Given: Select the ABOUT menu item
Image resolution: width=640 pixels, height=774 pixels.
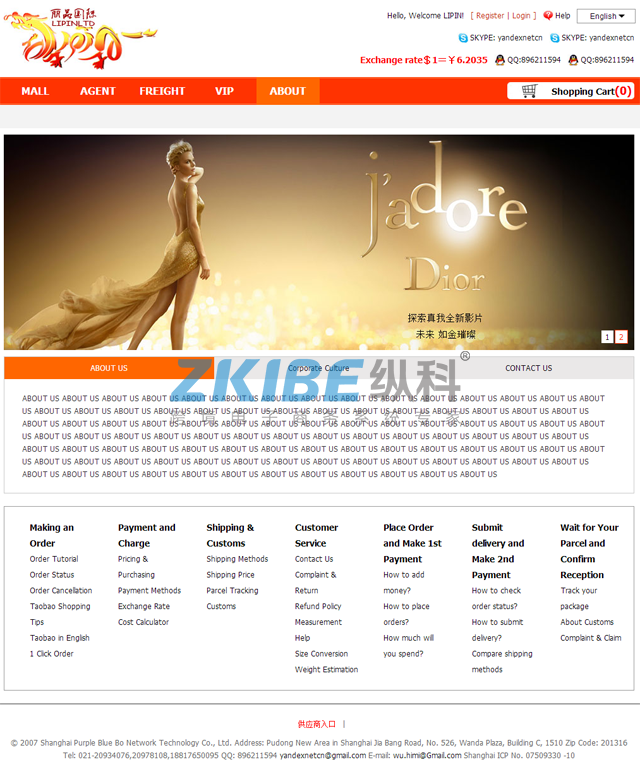Looking at the screenshot, I should [288, 91].
